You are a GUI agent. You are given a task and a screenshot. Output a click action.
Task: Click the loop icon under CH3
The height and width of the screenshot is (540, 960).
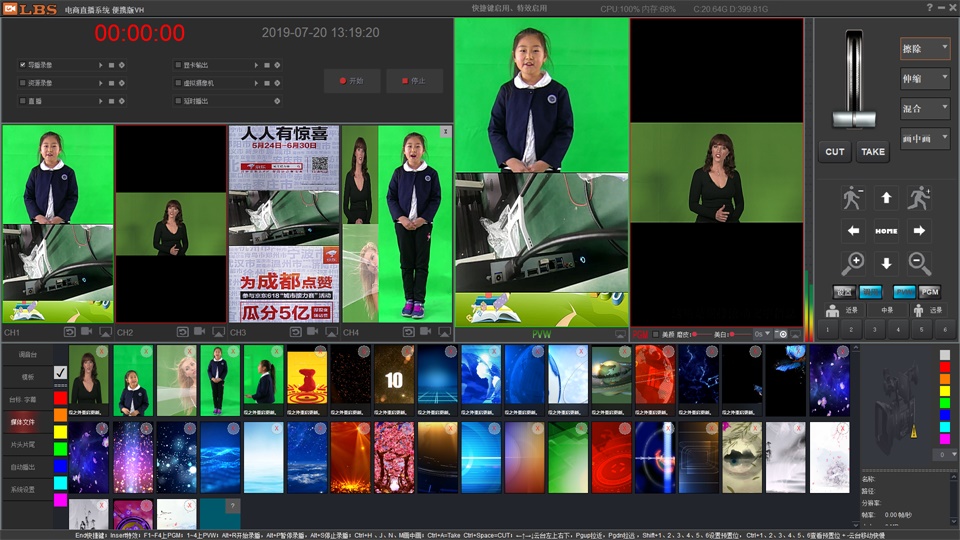tap(295, 331)
